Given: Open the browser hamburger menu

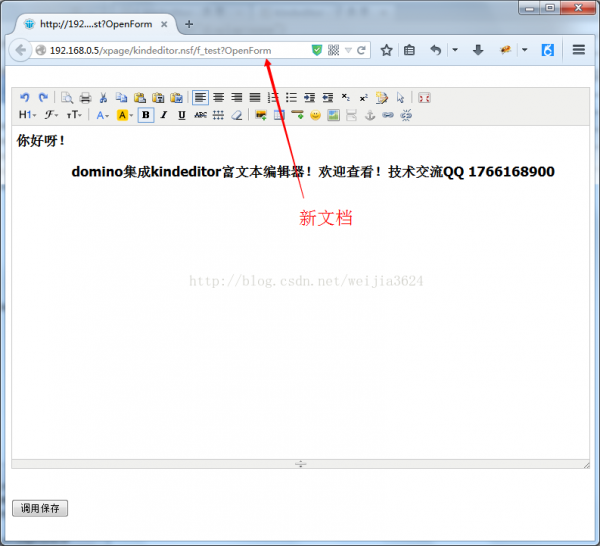Looking at the screenshot, I should pos(579,50).
